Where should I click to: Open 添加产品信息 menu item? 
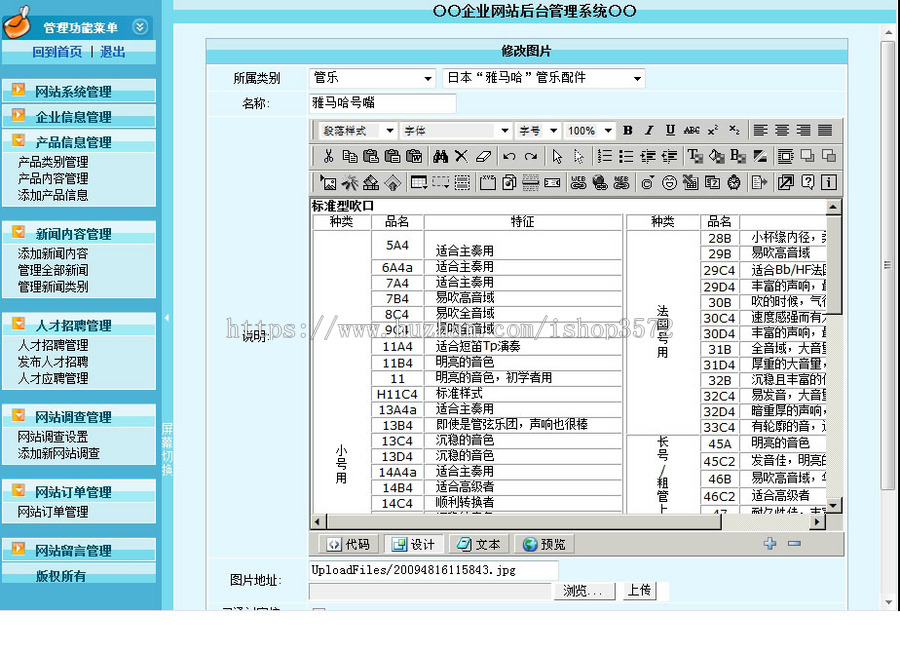(x=53, y=195)
